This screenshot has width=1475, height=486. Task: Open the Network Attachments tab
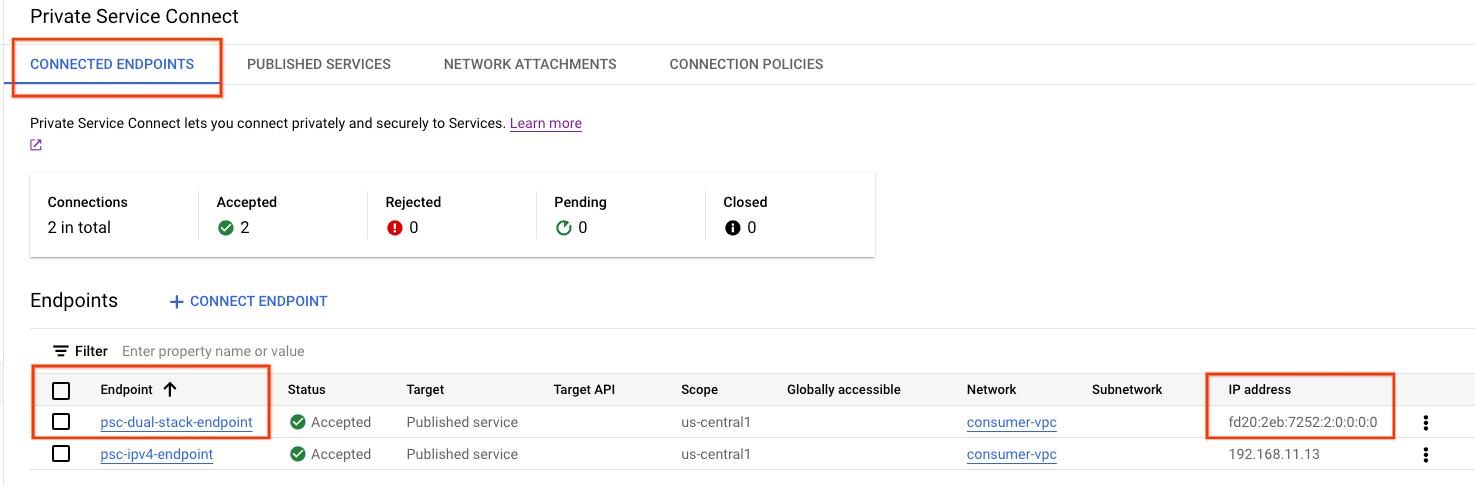click(530, 64)
